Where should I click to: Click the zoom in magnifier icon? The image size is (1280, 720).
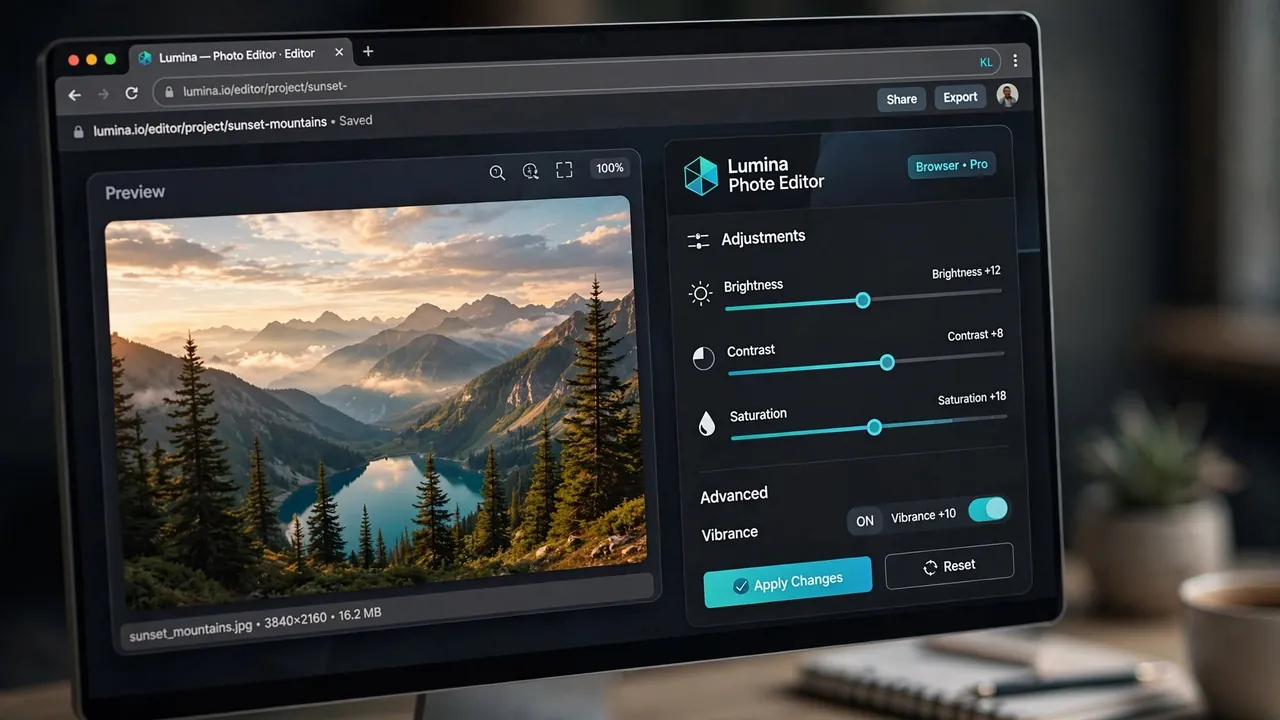point(531,171)
